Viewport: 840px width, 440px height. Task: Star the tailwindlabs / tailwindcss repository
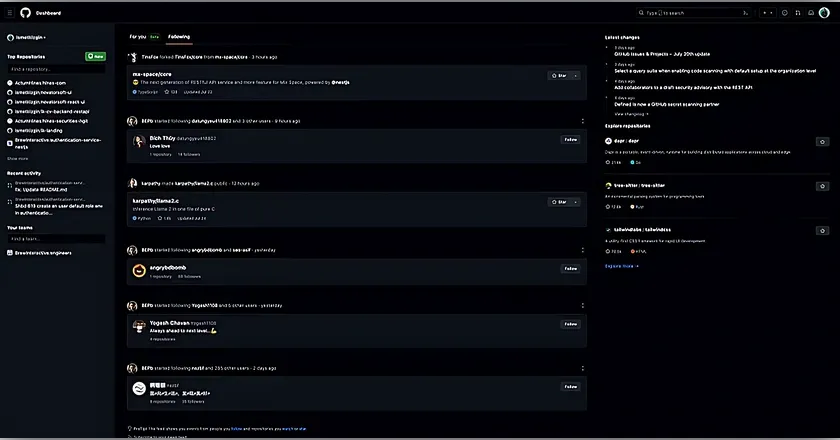[x=822, y=231]
